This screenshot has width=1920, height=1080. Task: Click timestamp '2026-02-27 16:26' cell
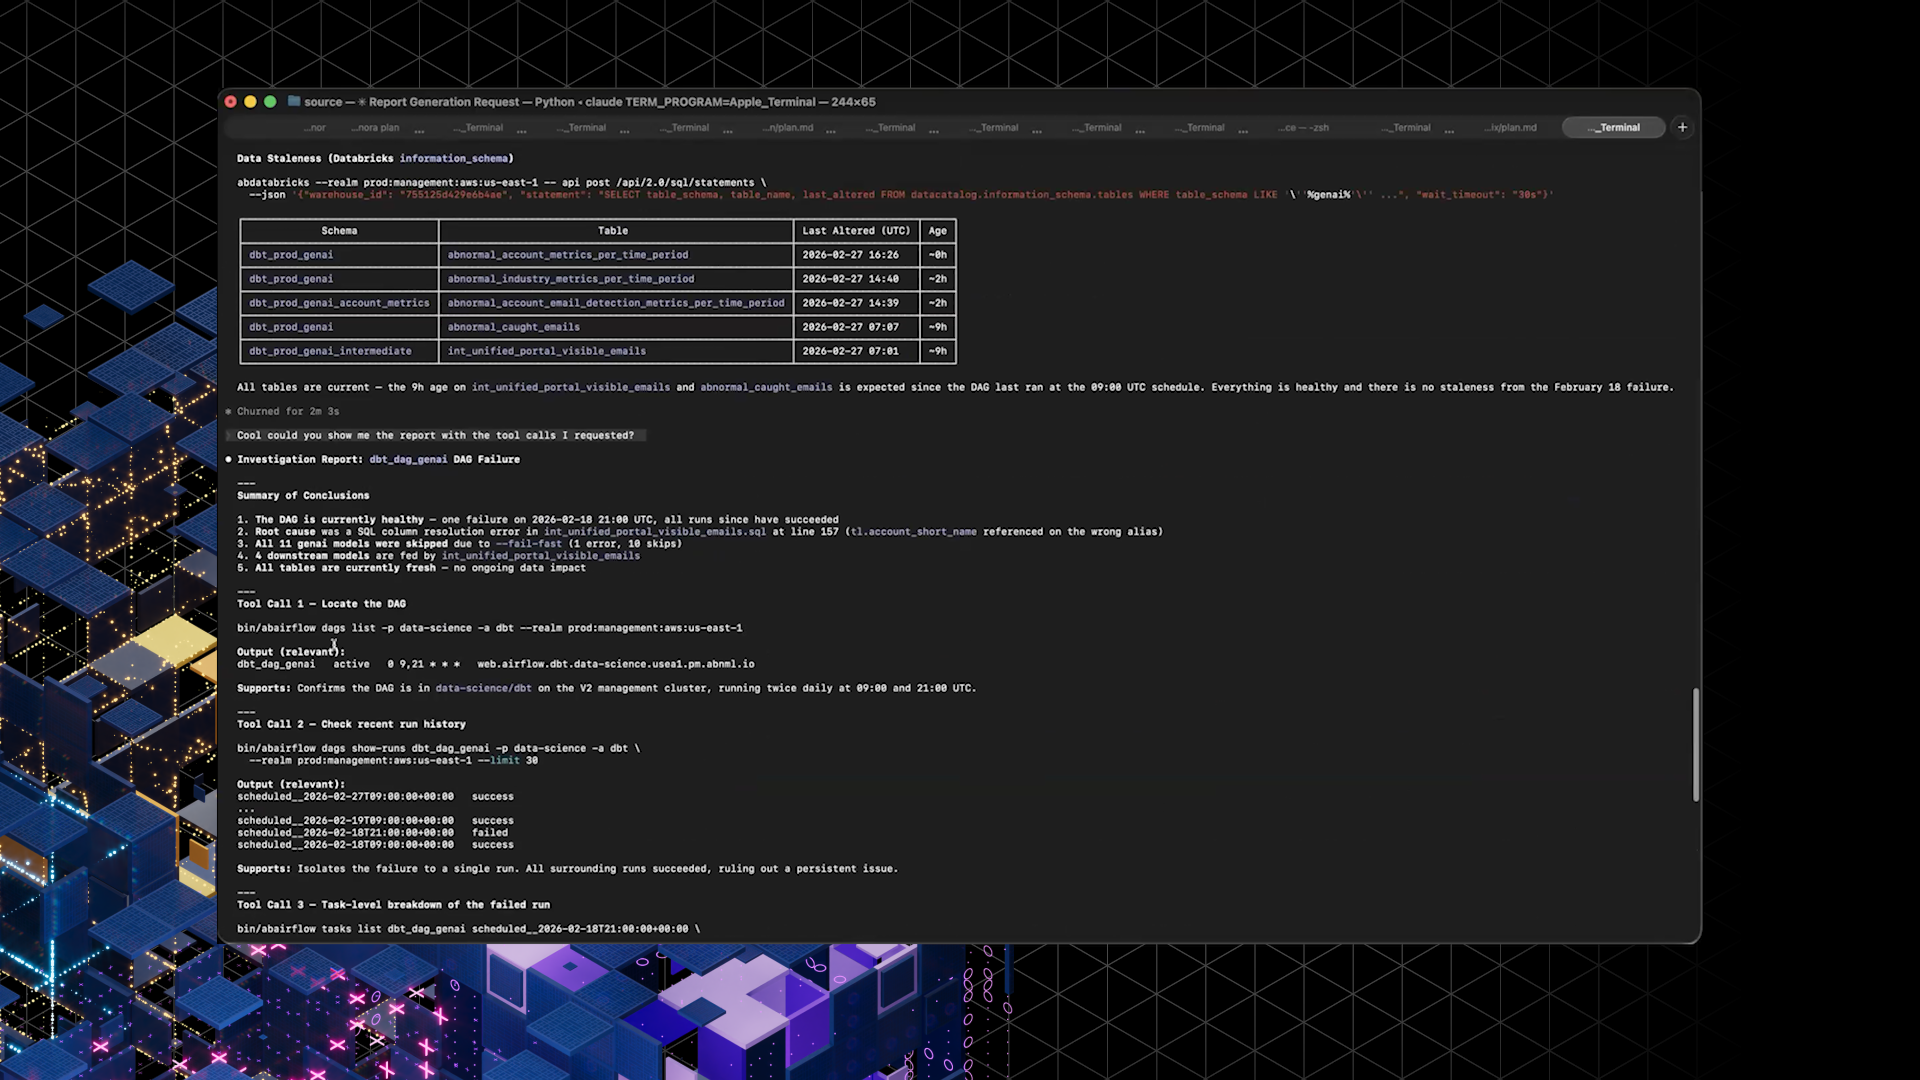(850, 255)
